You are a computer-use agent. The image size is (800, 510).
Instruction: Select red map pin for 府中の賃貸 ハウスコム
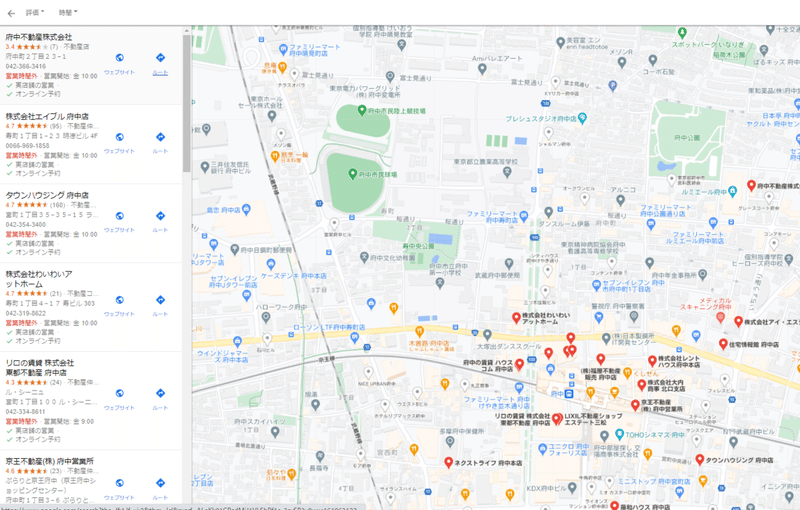[x=519, y=364]
